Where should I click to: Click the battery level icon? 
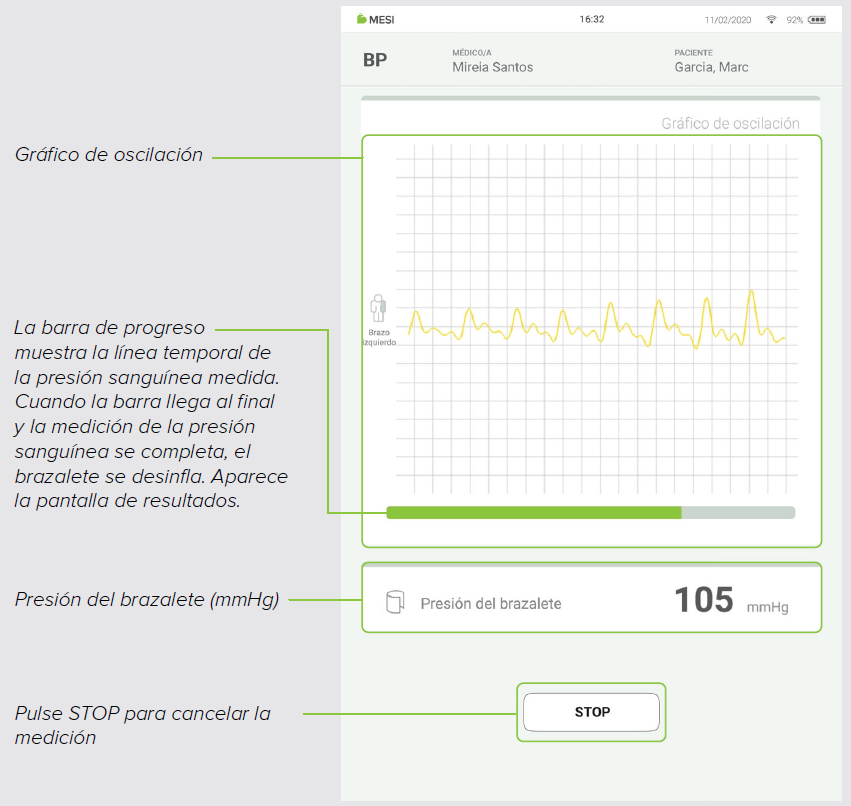point(819,18)
